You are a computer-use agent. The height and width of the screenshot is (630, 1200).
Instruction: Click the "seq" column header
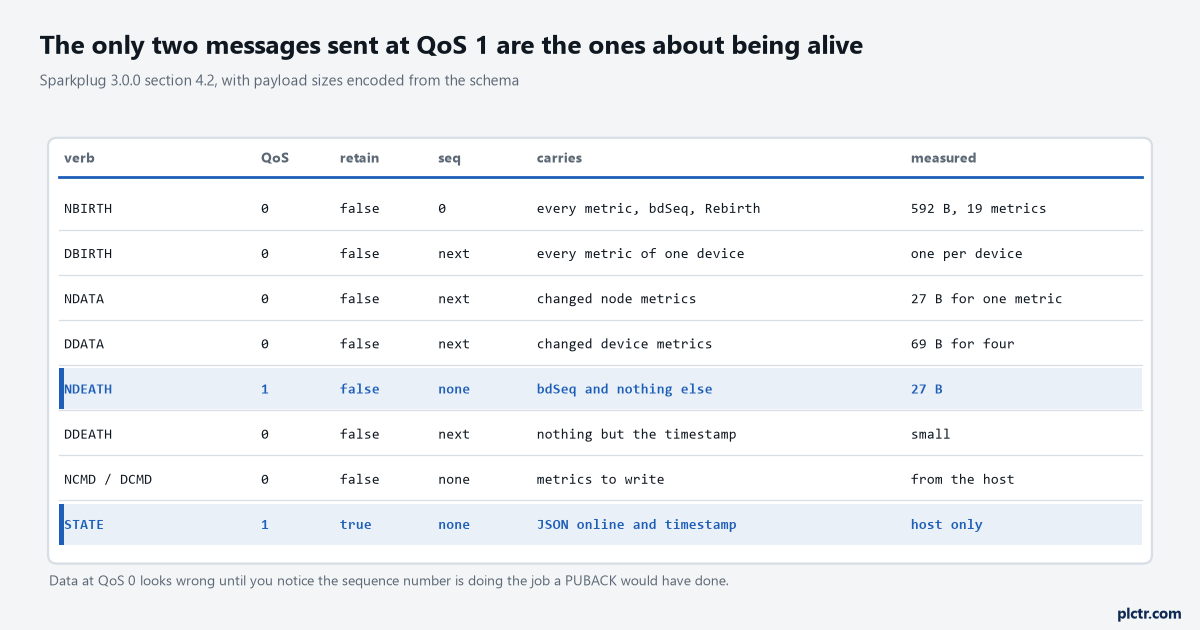(449, 159)
